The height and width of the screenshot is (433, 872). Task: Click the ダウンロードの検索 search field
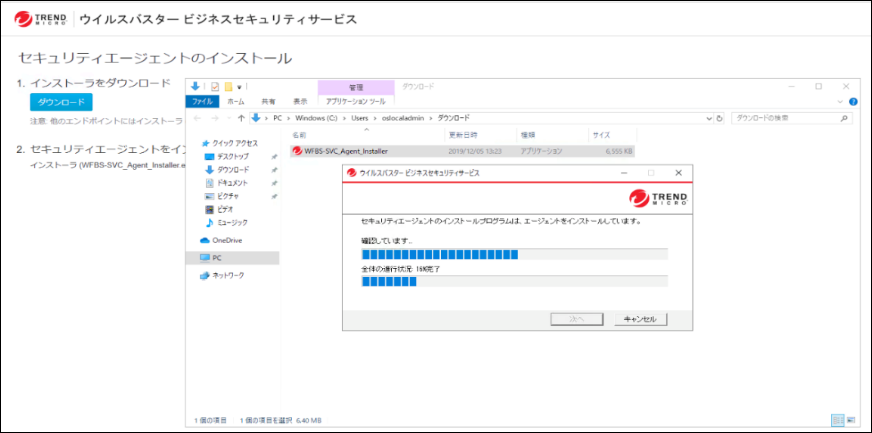pos(785,118)
